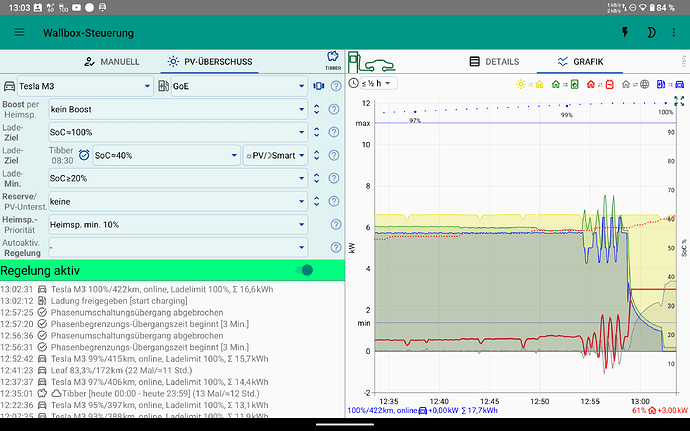The height and width of the screenshot is (431, 690).
Task: Step the SoC=100% value with arrows
Action: [x=316, y=132]
